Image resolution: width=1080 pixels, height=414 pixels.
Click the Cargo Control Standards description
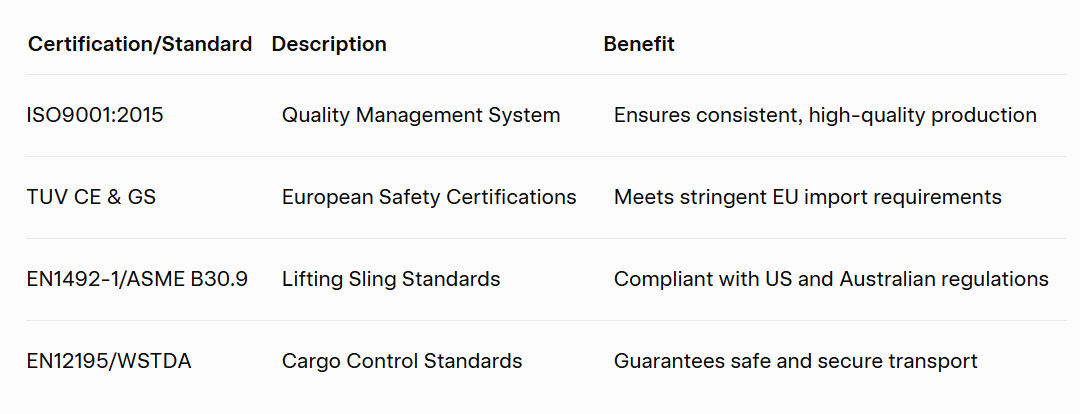[402, 361]
